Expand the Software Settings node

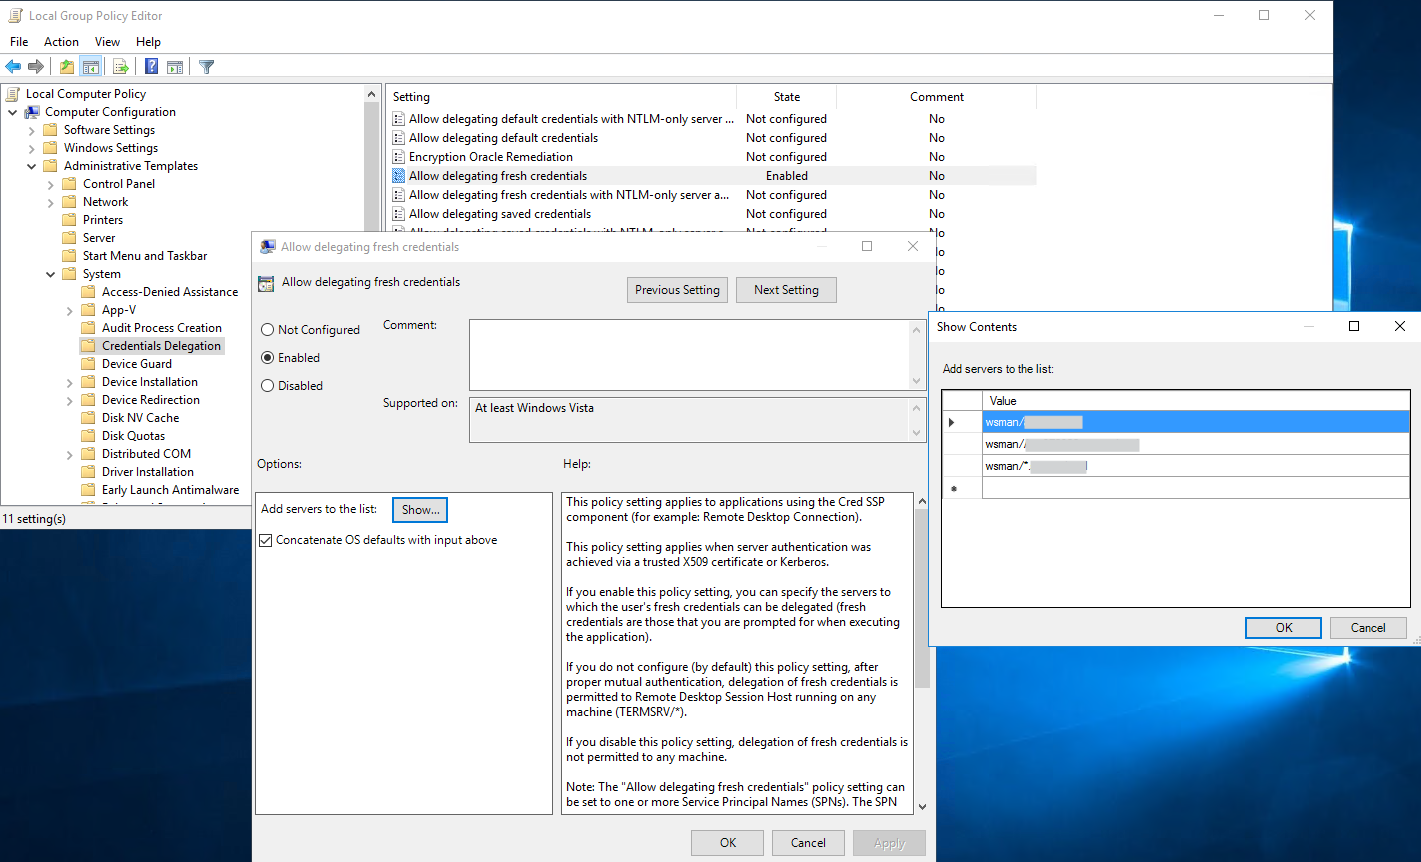[x=32, y=130]
